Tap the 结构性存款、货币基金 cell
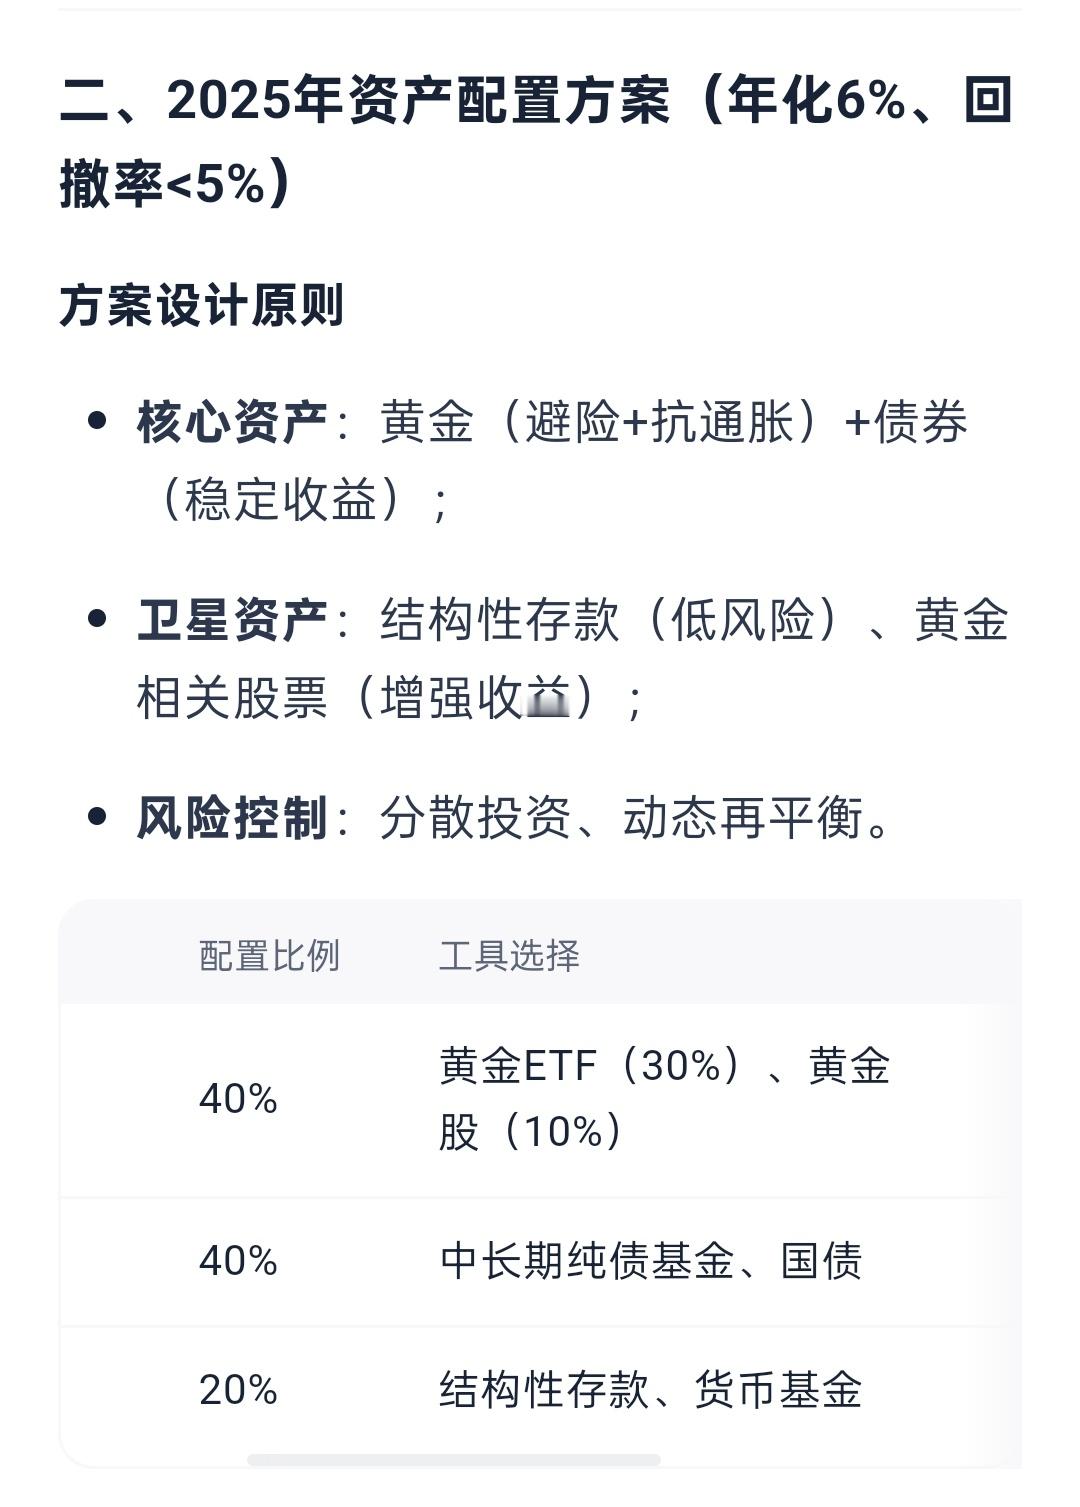1080x1507 pixels. point(651,1390)
